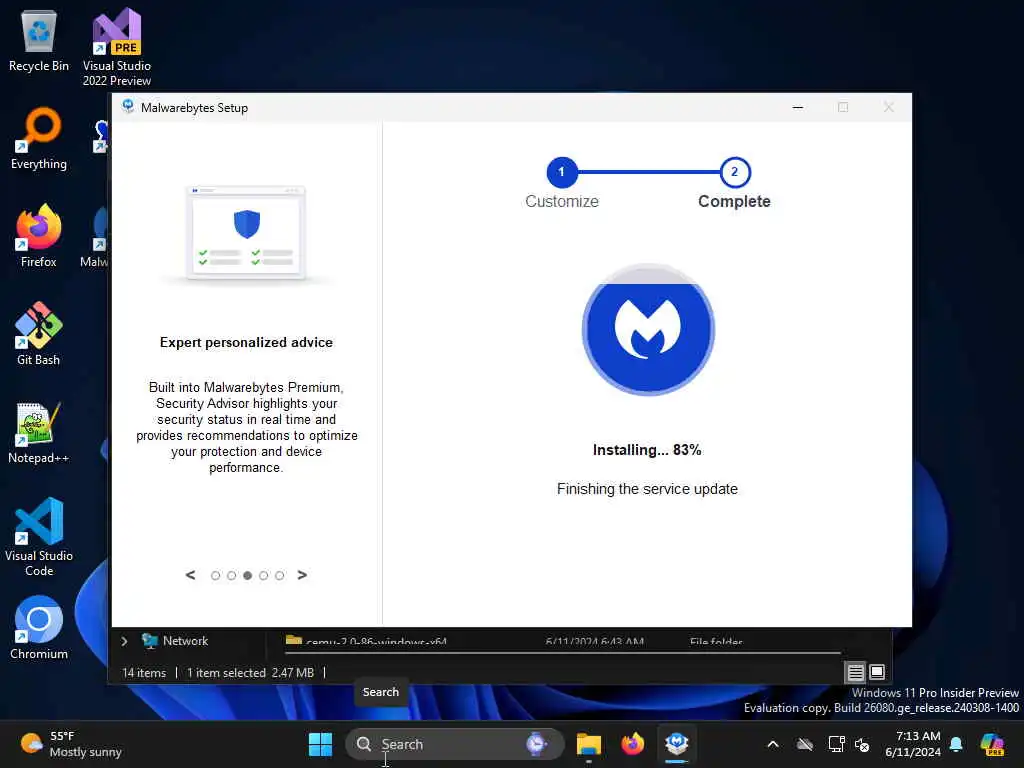The width and height of the screenshot is (1024, 768).
Task: Click the '14 items' status bar text
Action: 144,673
